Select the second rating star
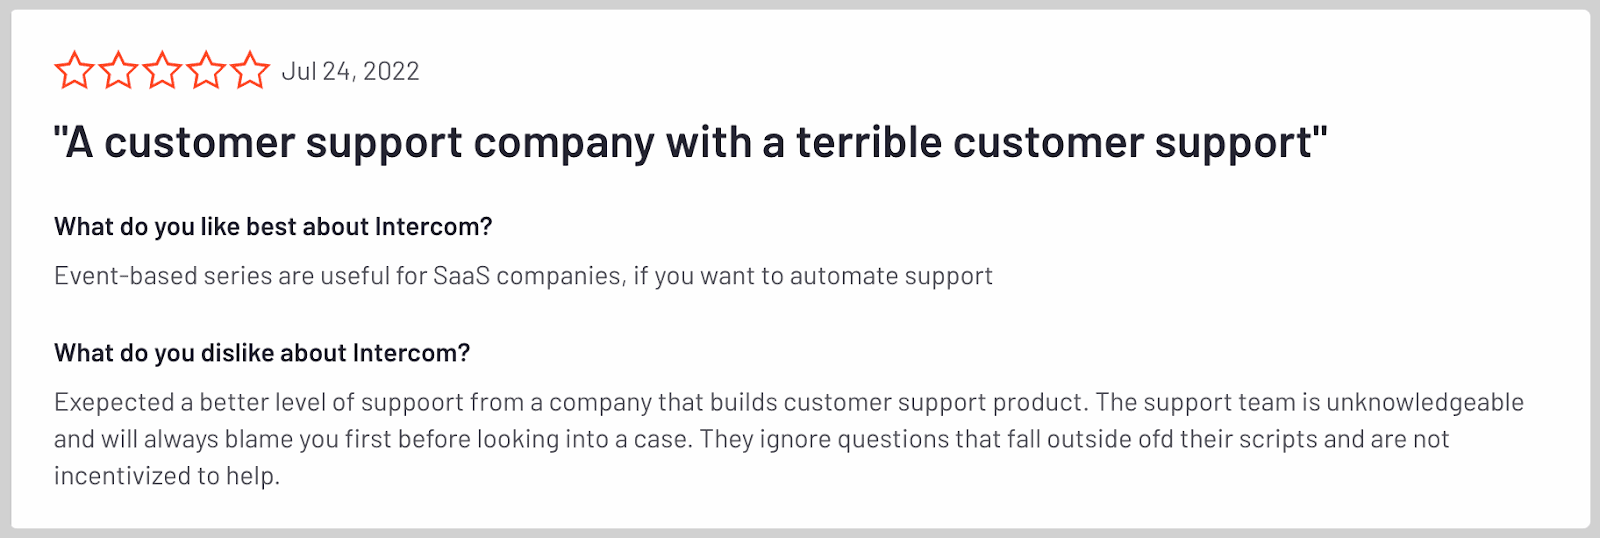This screenshot has width=1600, height=538. (x=118, y=71)
